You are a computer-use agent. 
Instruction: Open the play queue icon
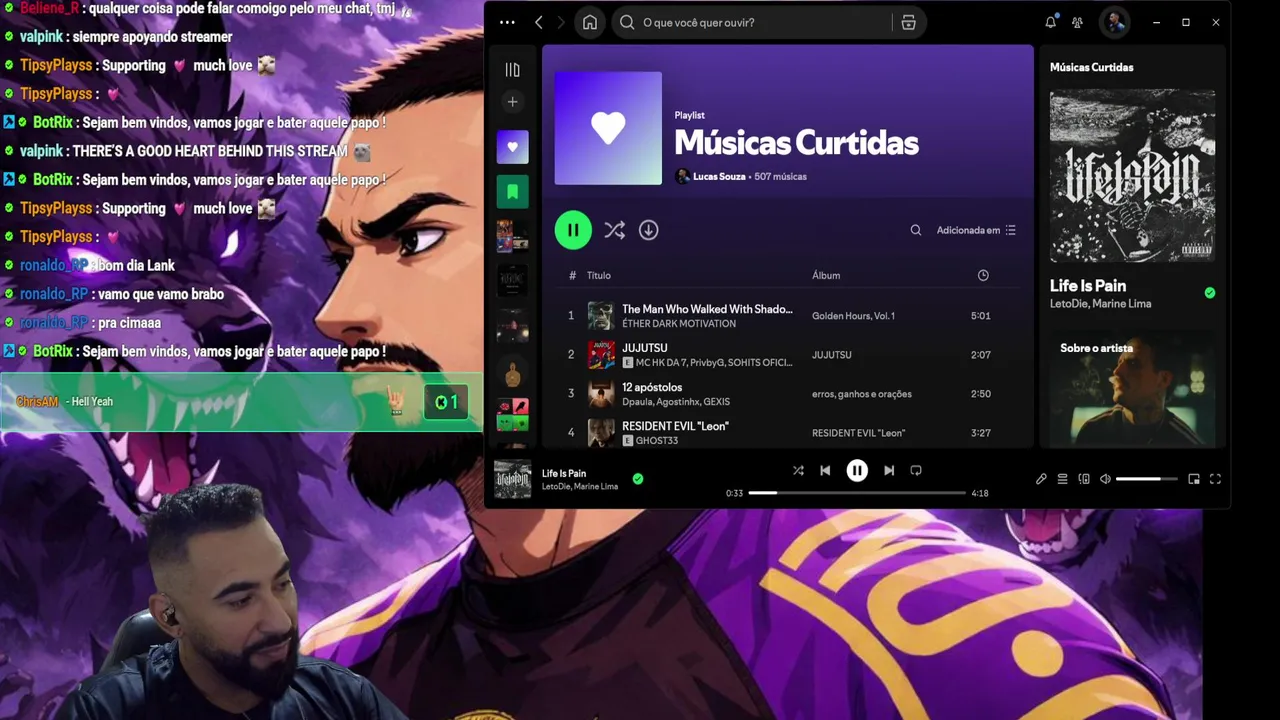click(1062, 479)
